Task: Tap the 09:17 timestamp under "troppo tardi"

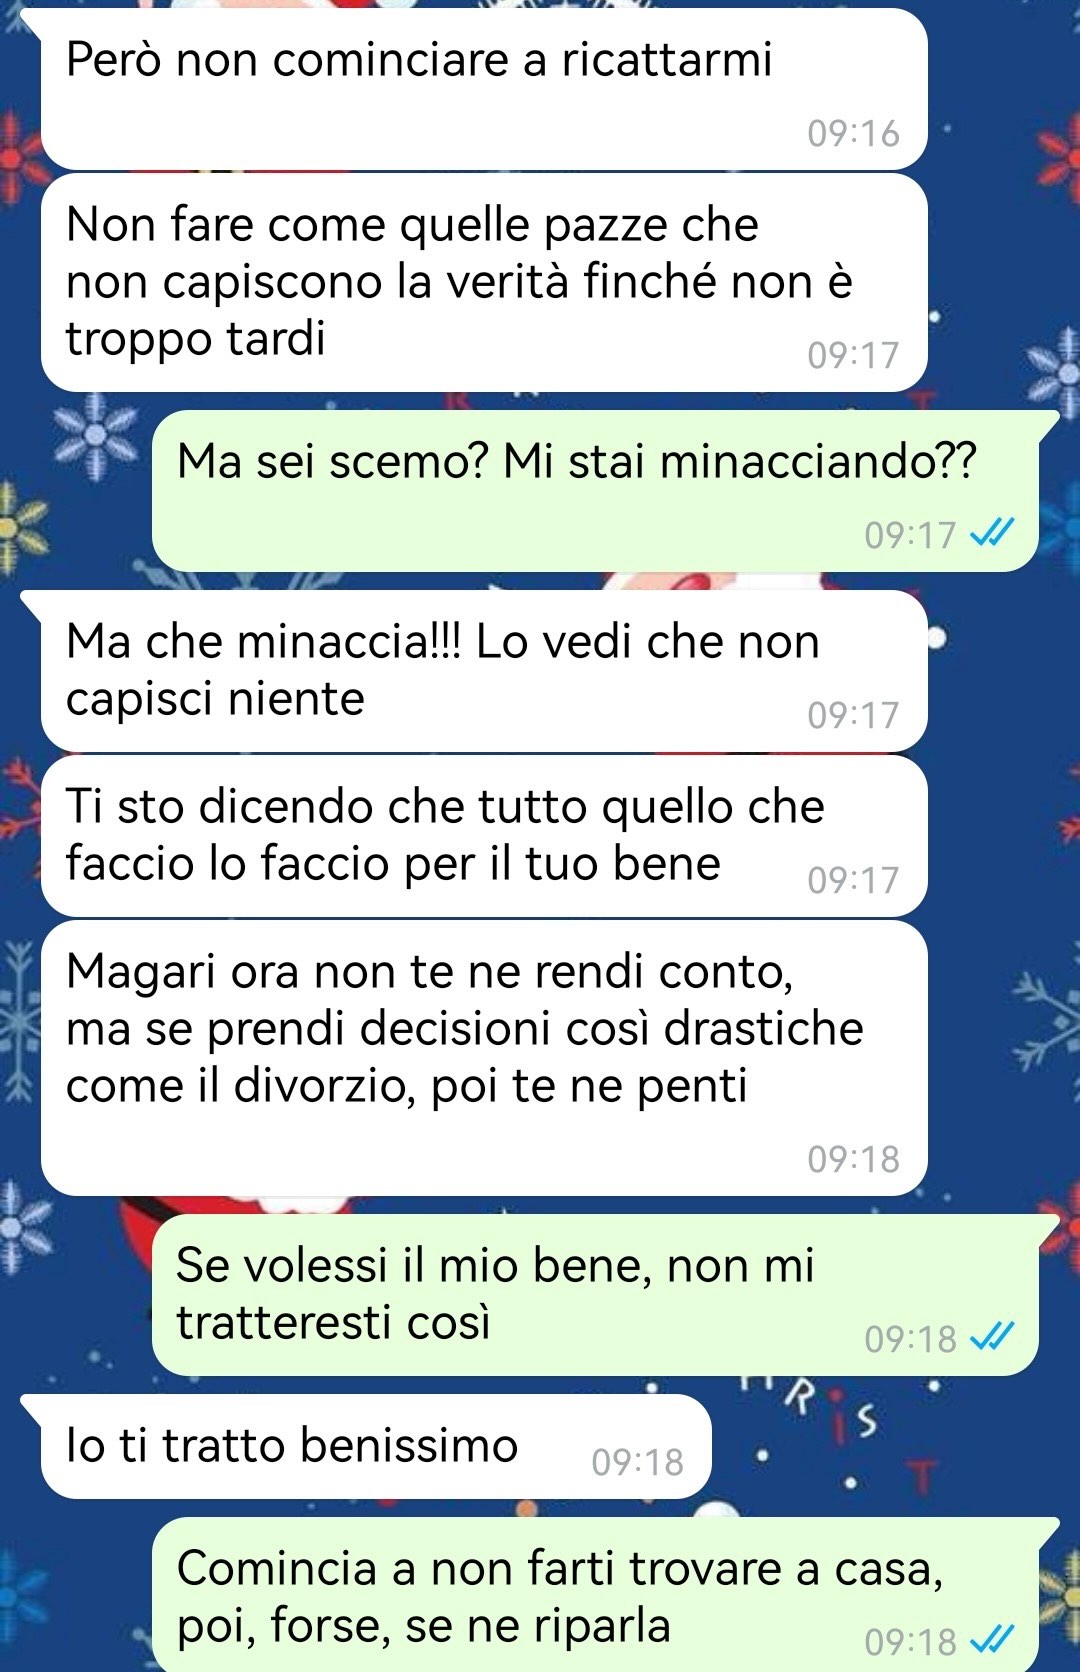Action: (853, 355)
